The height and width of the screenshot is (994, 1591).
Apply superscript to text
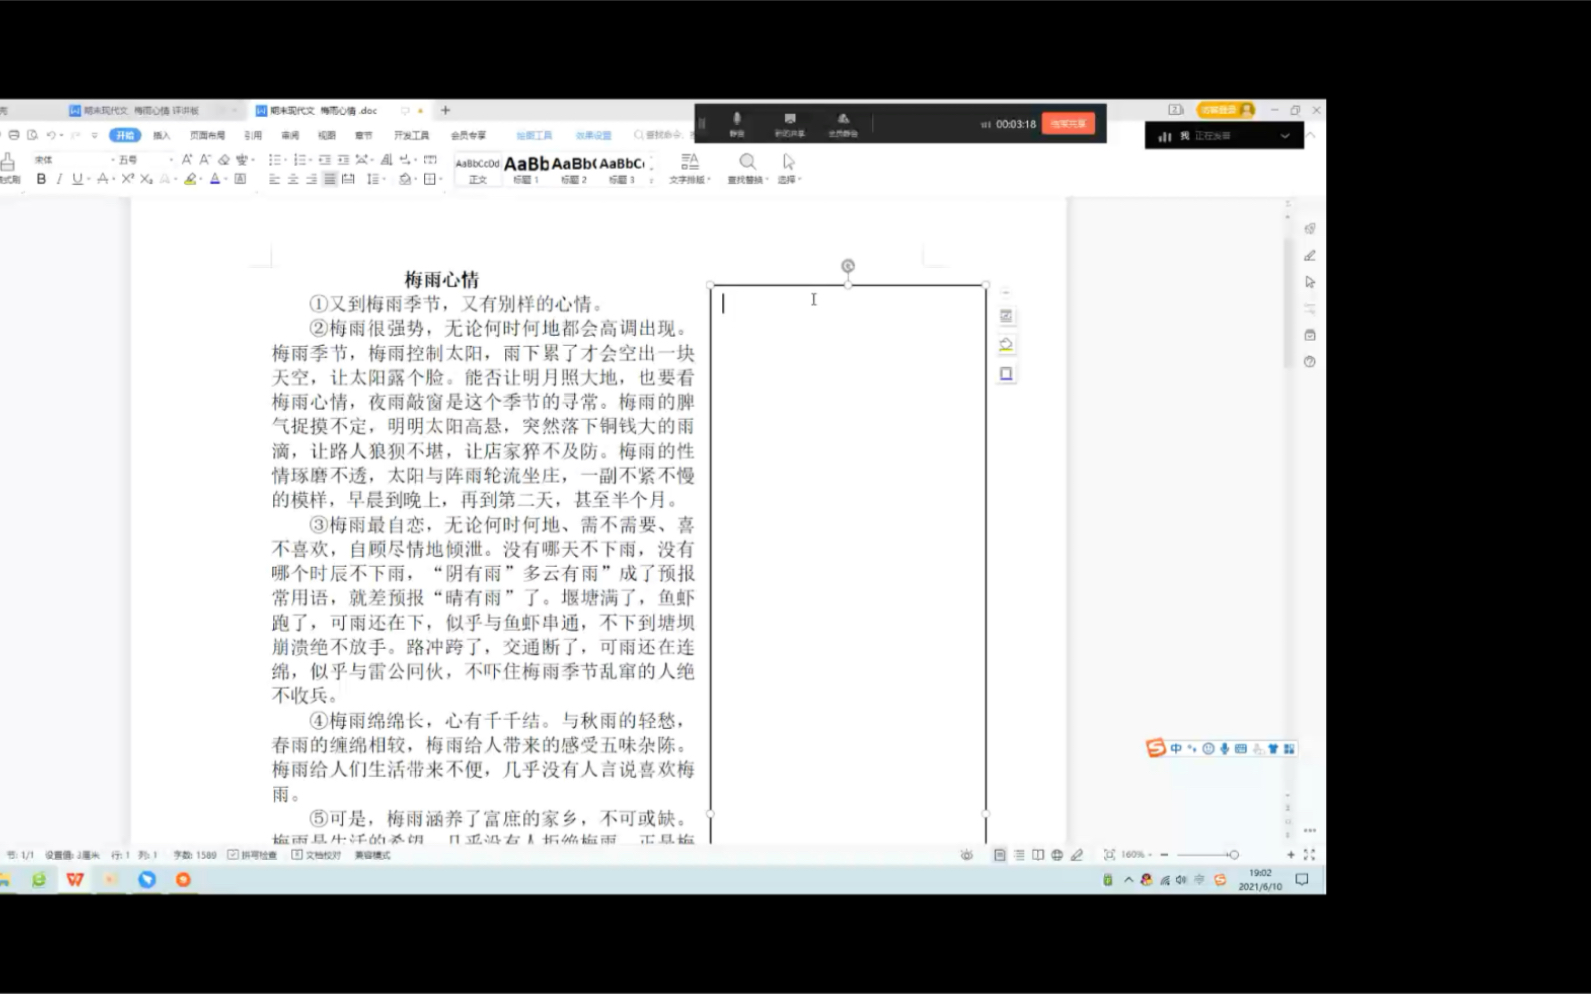tap(127, 179)
